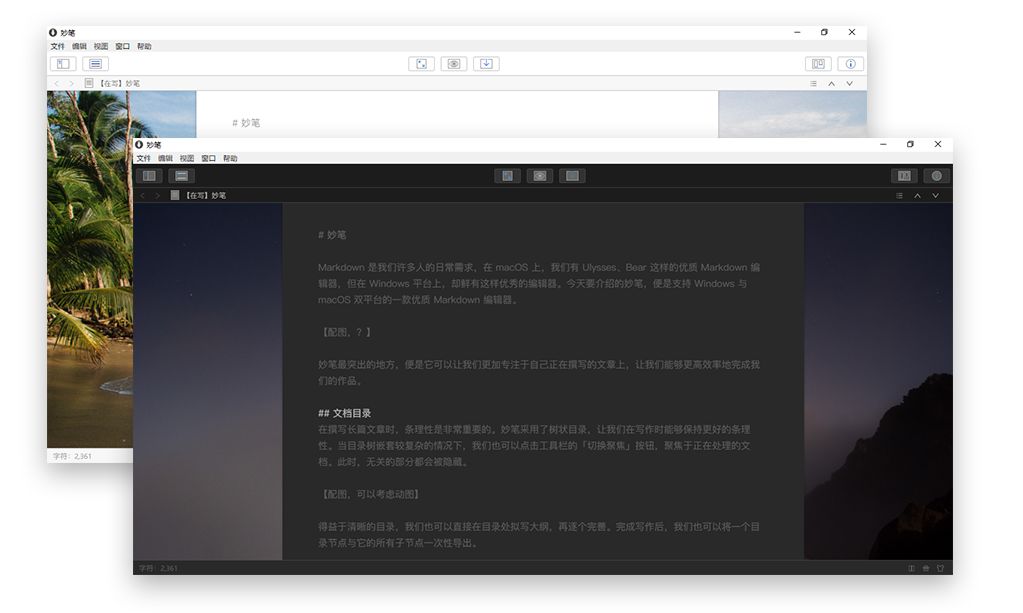Open 窗口 menu in back light window
The height and width of the screenshot is (613, 1023).
click(122, 46)
